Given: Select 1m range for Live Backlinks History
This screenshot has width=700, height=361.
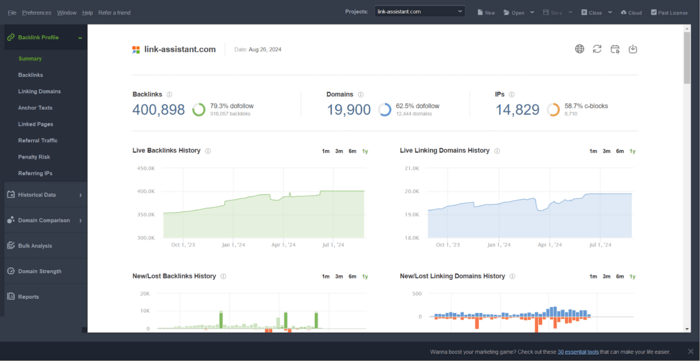Looking at the screenshot, I should click(x=325, y=151).
